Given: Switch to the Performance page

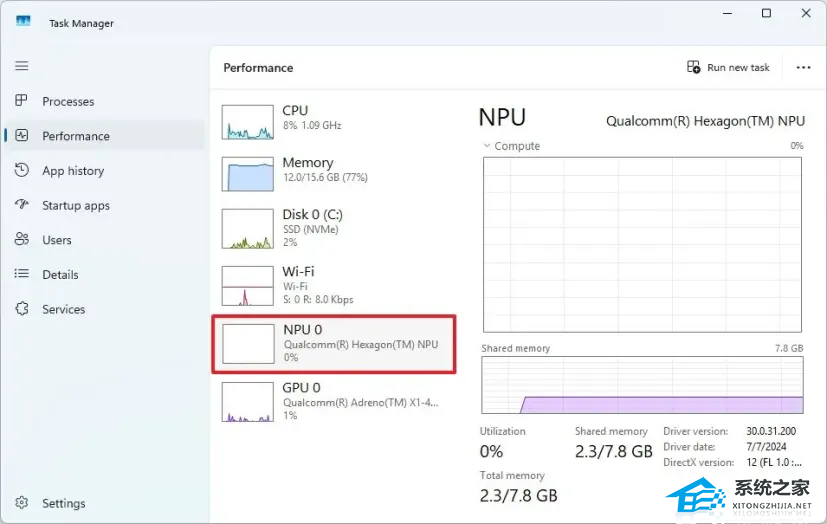Looking at the screenshot, I should click(104, 135).
